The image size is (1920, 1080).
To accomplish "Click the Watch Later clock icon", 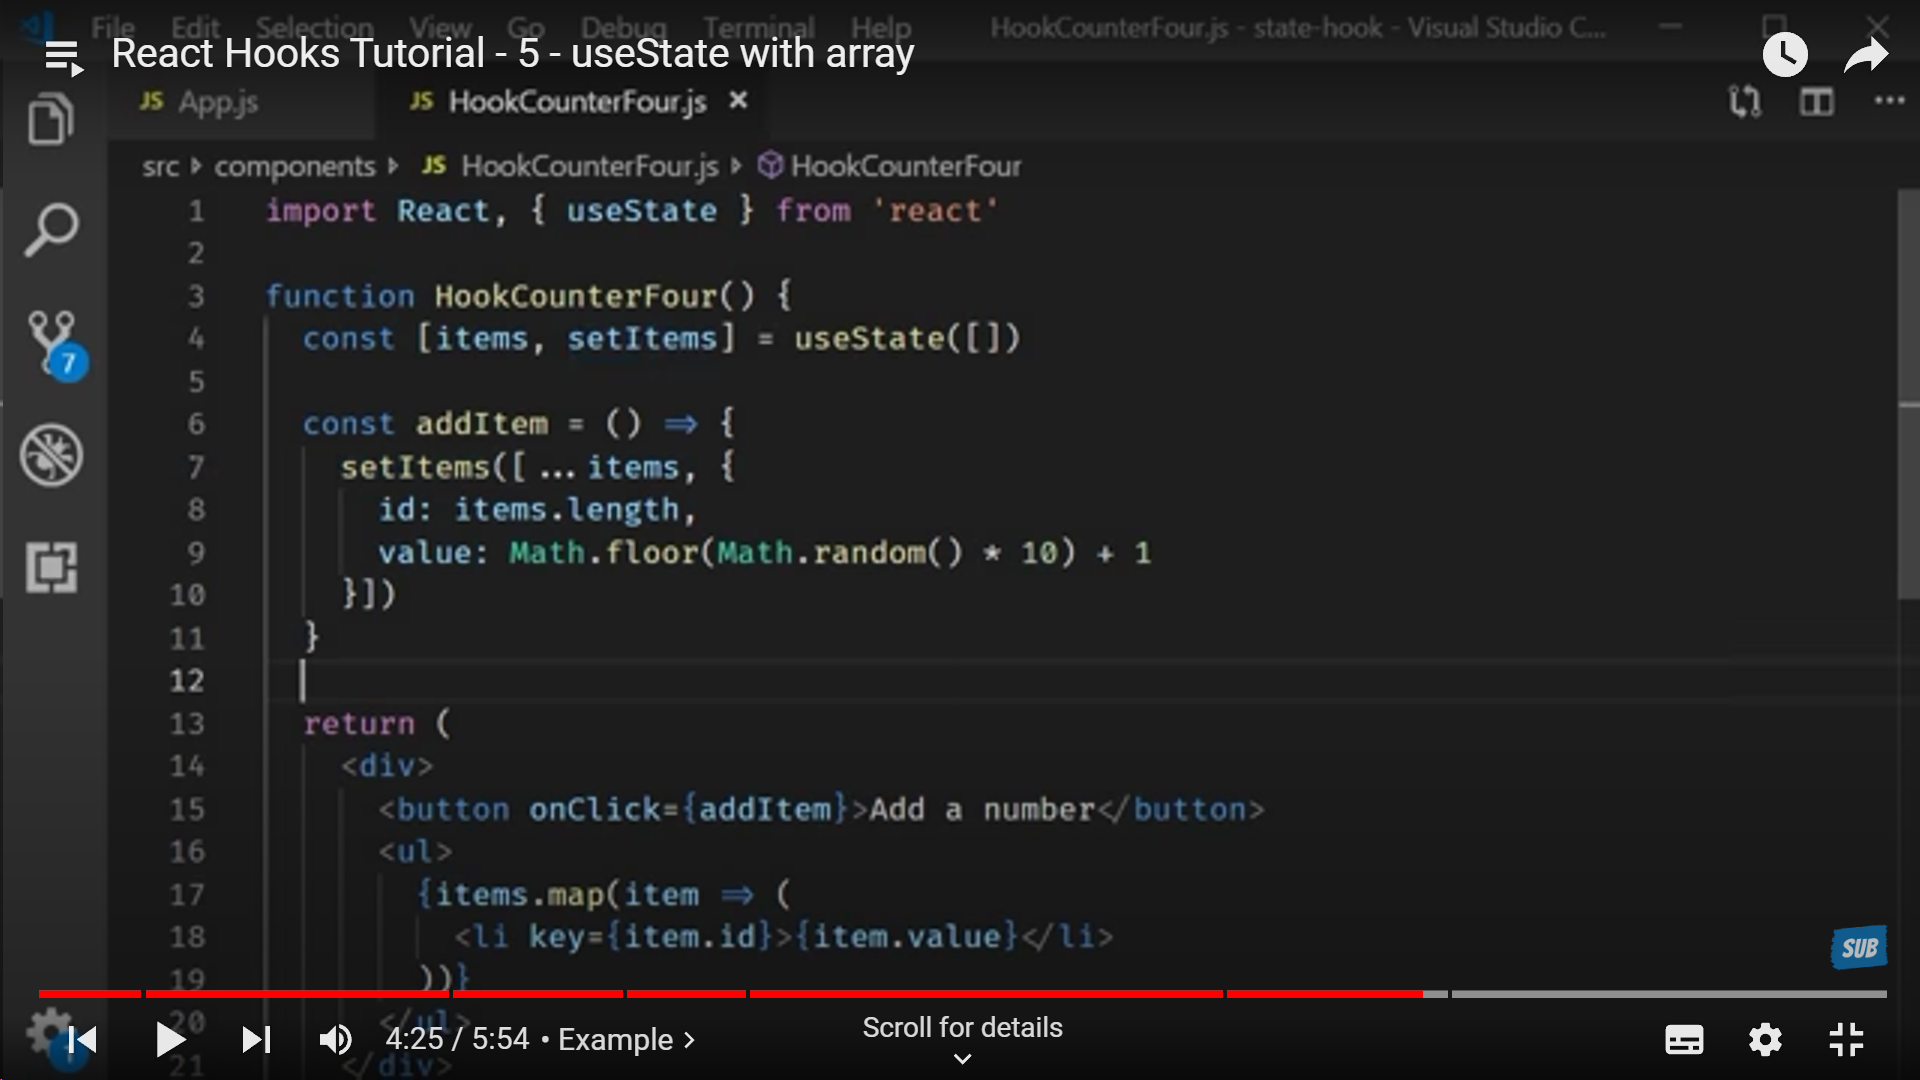I will pyautogui.click(x=1784, y=55).
